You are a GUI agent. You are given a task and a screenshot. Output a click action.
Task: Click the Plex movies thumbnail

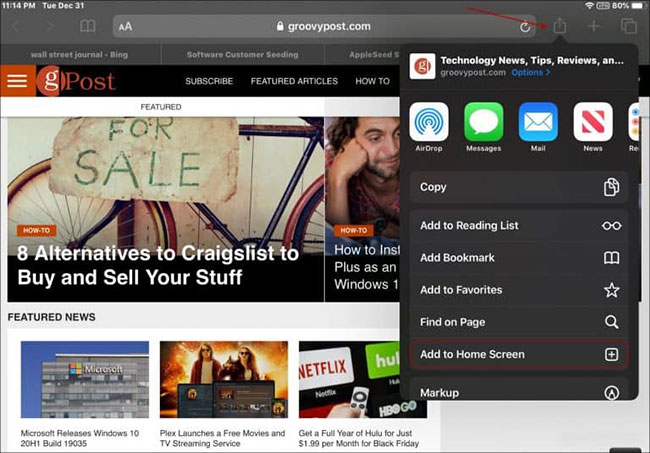pos(224,380)
